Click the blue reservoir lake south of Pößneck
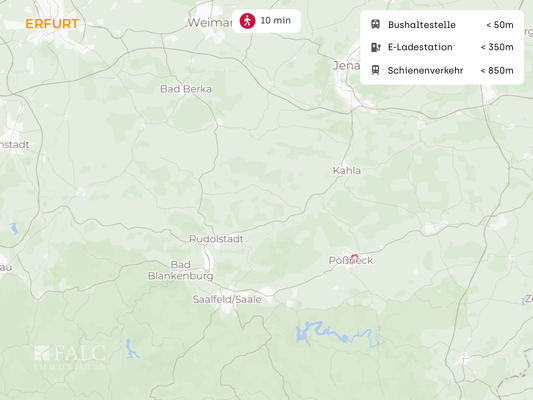 pyautogui.click(x=338, y=333)
